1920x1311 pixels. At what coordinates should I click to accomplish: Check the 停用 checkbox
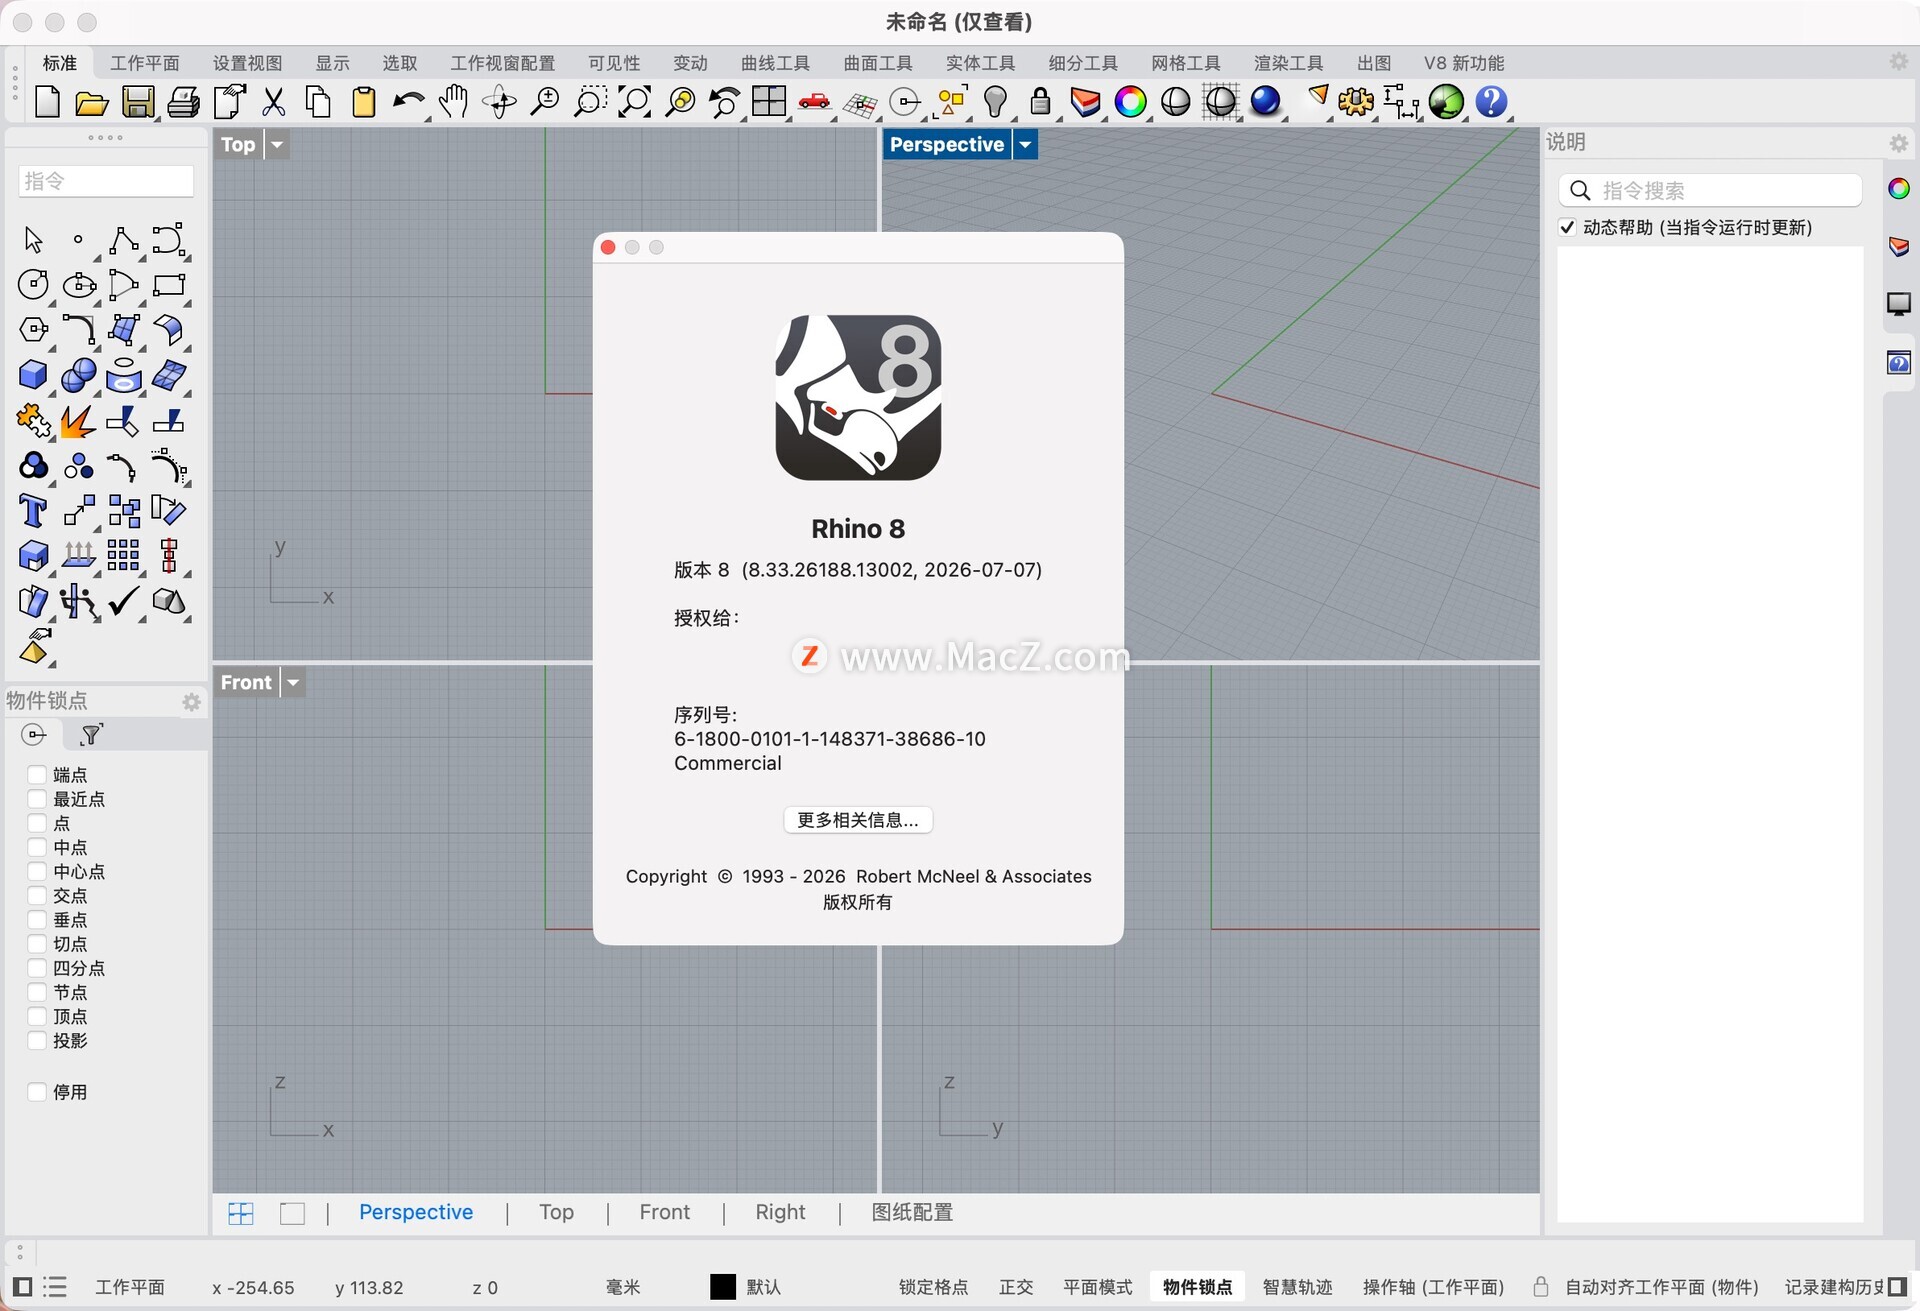point(37,1092)
